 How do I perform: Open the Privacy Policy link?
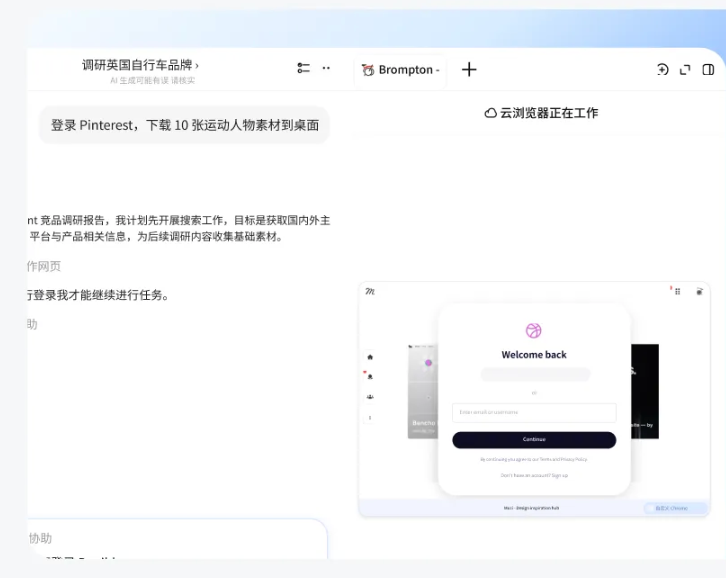[x=574, y=459]
